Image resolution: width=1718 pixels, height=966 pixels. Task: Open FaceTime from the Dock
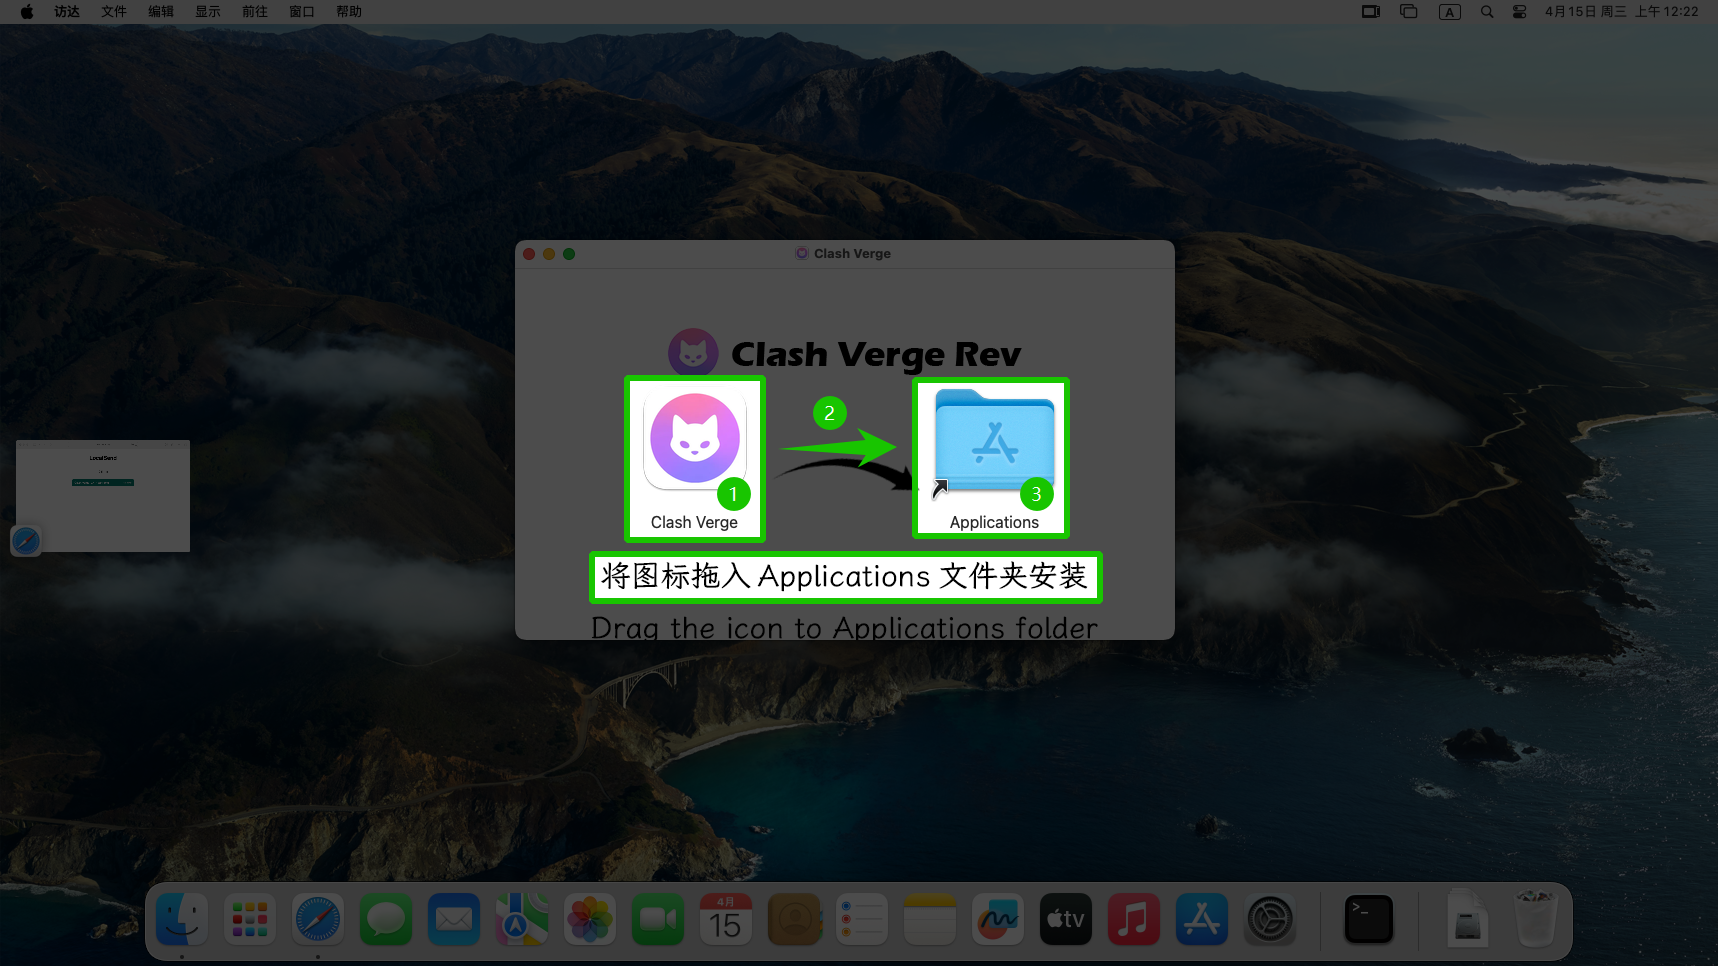658,919
